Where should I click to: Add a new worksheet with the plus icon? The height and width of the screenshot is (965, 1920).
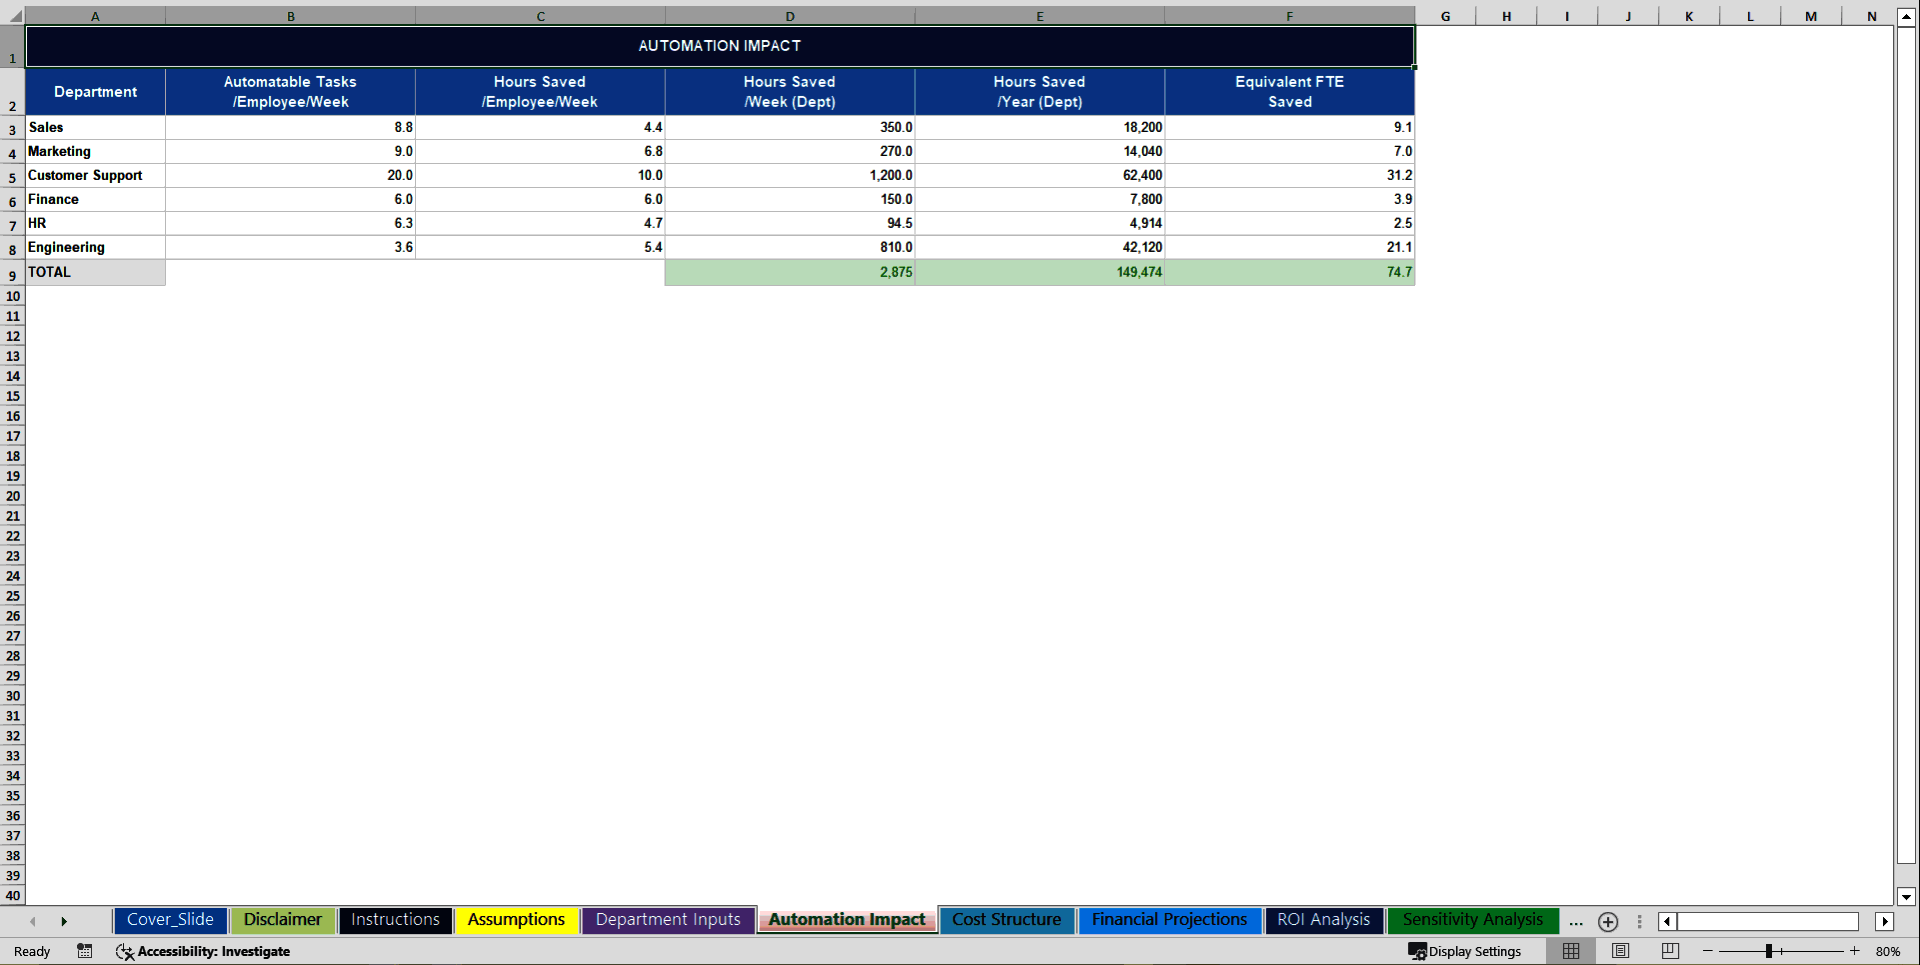pos(1609,922)
